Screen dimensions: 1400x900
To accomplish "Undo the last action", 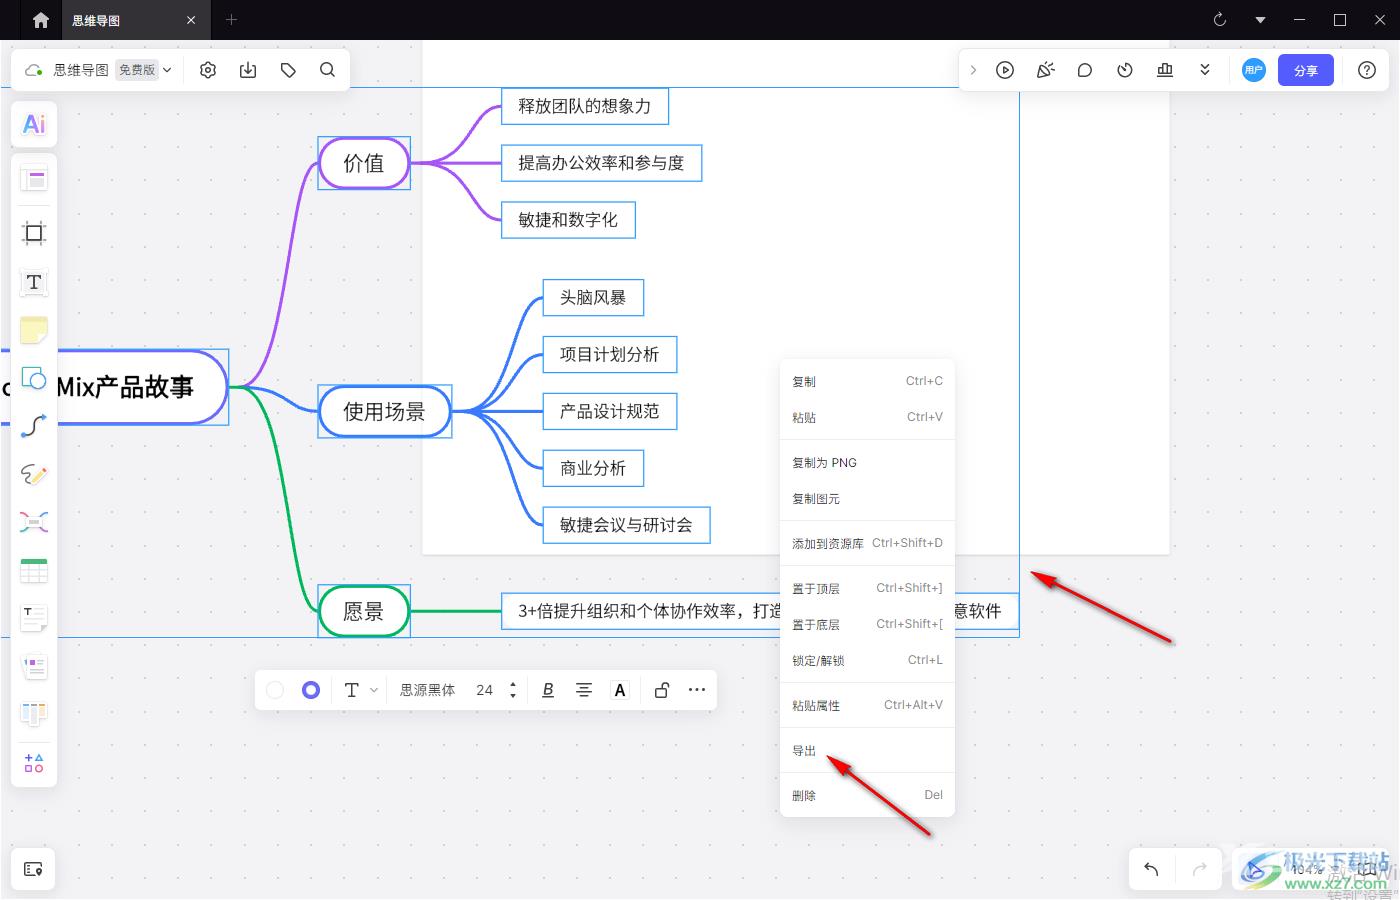I will point(1151,869).
